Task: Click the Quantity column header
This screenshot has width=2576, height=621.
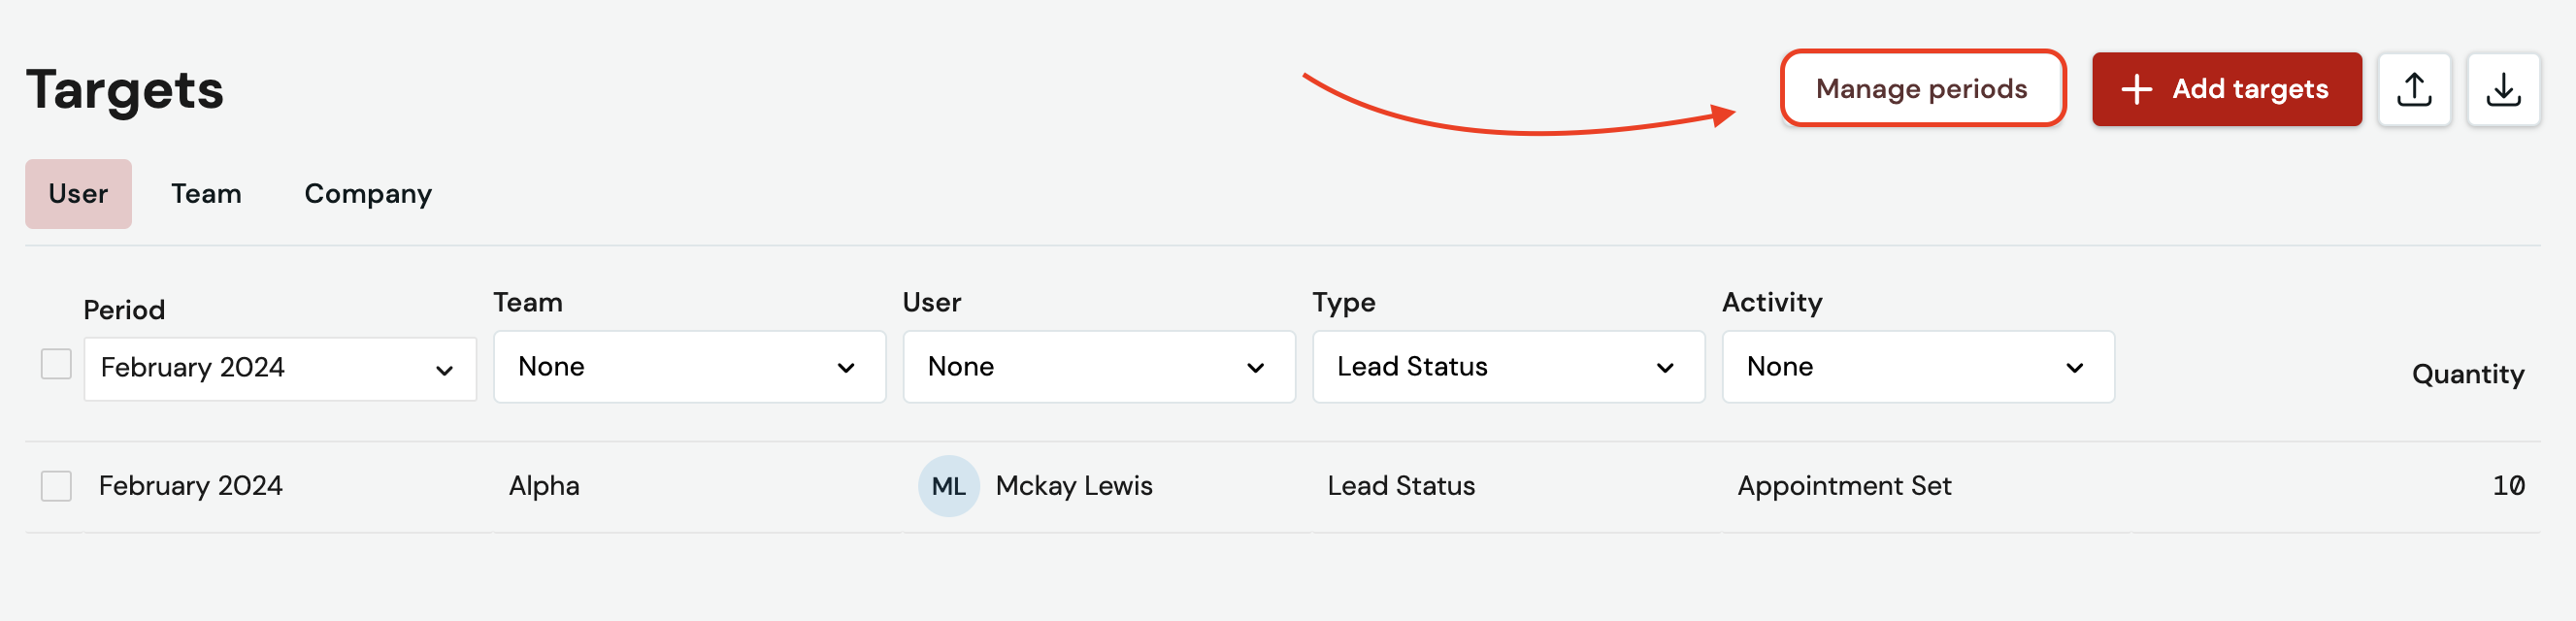Action: click(x=2467, y=374)
